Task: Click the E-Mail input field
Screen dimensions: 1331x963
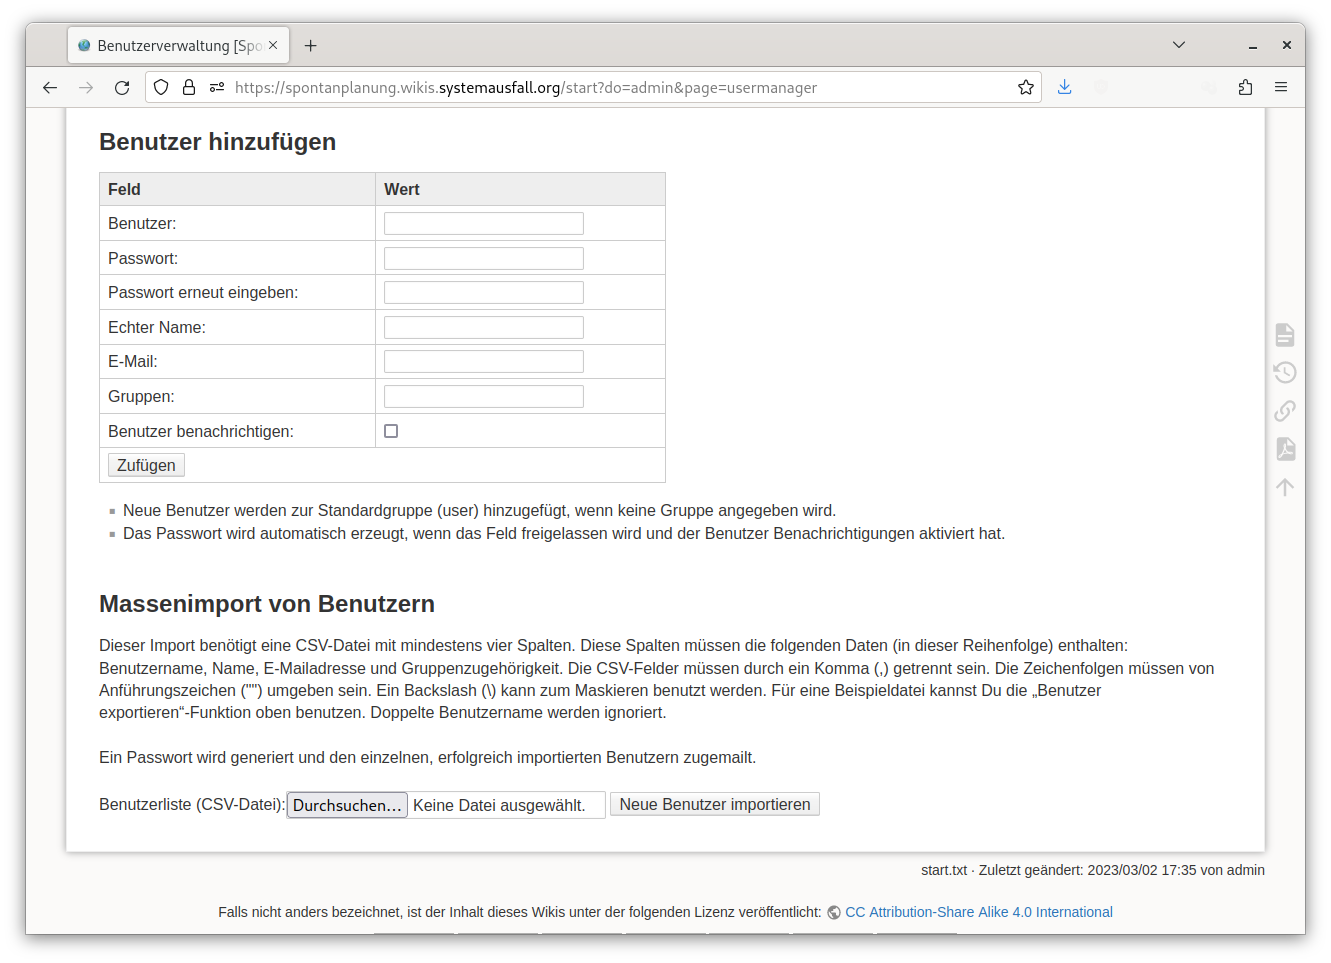Action: pos(484,361)
